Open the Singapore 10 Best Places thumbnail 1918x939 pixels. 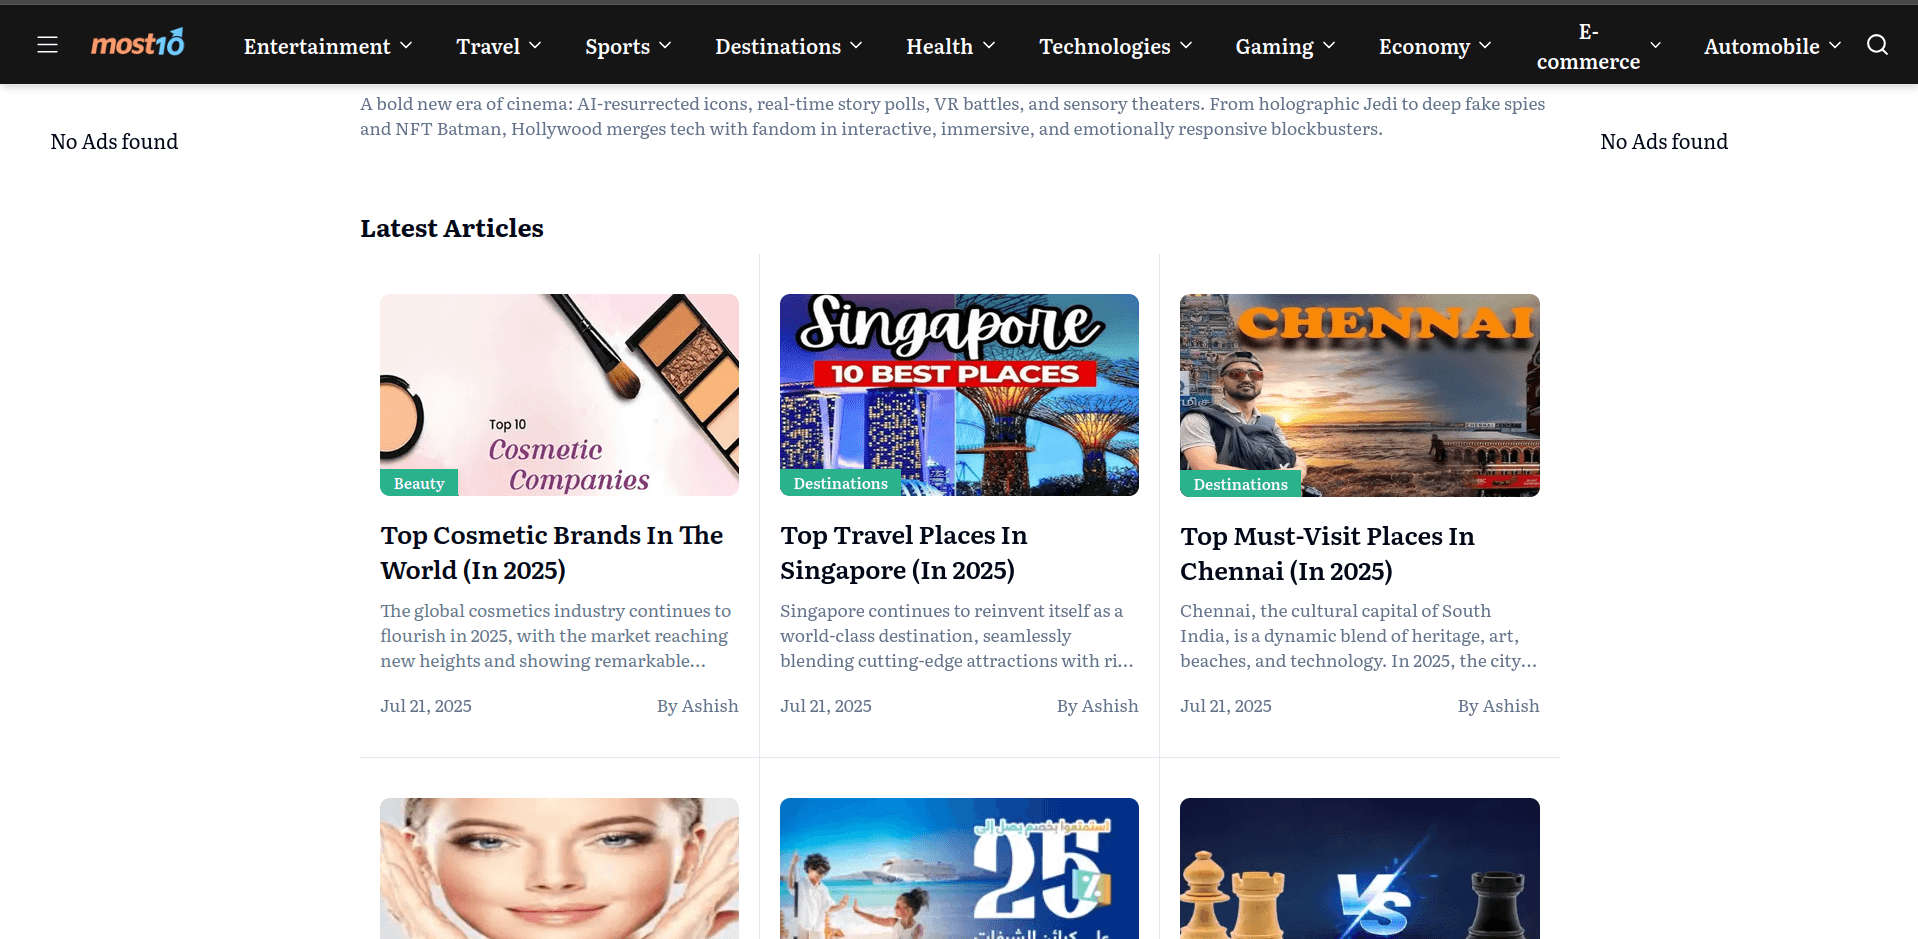tap(959, 395)
